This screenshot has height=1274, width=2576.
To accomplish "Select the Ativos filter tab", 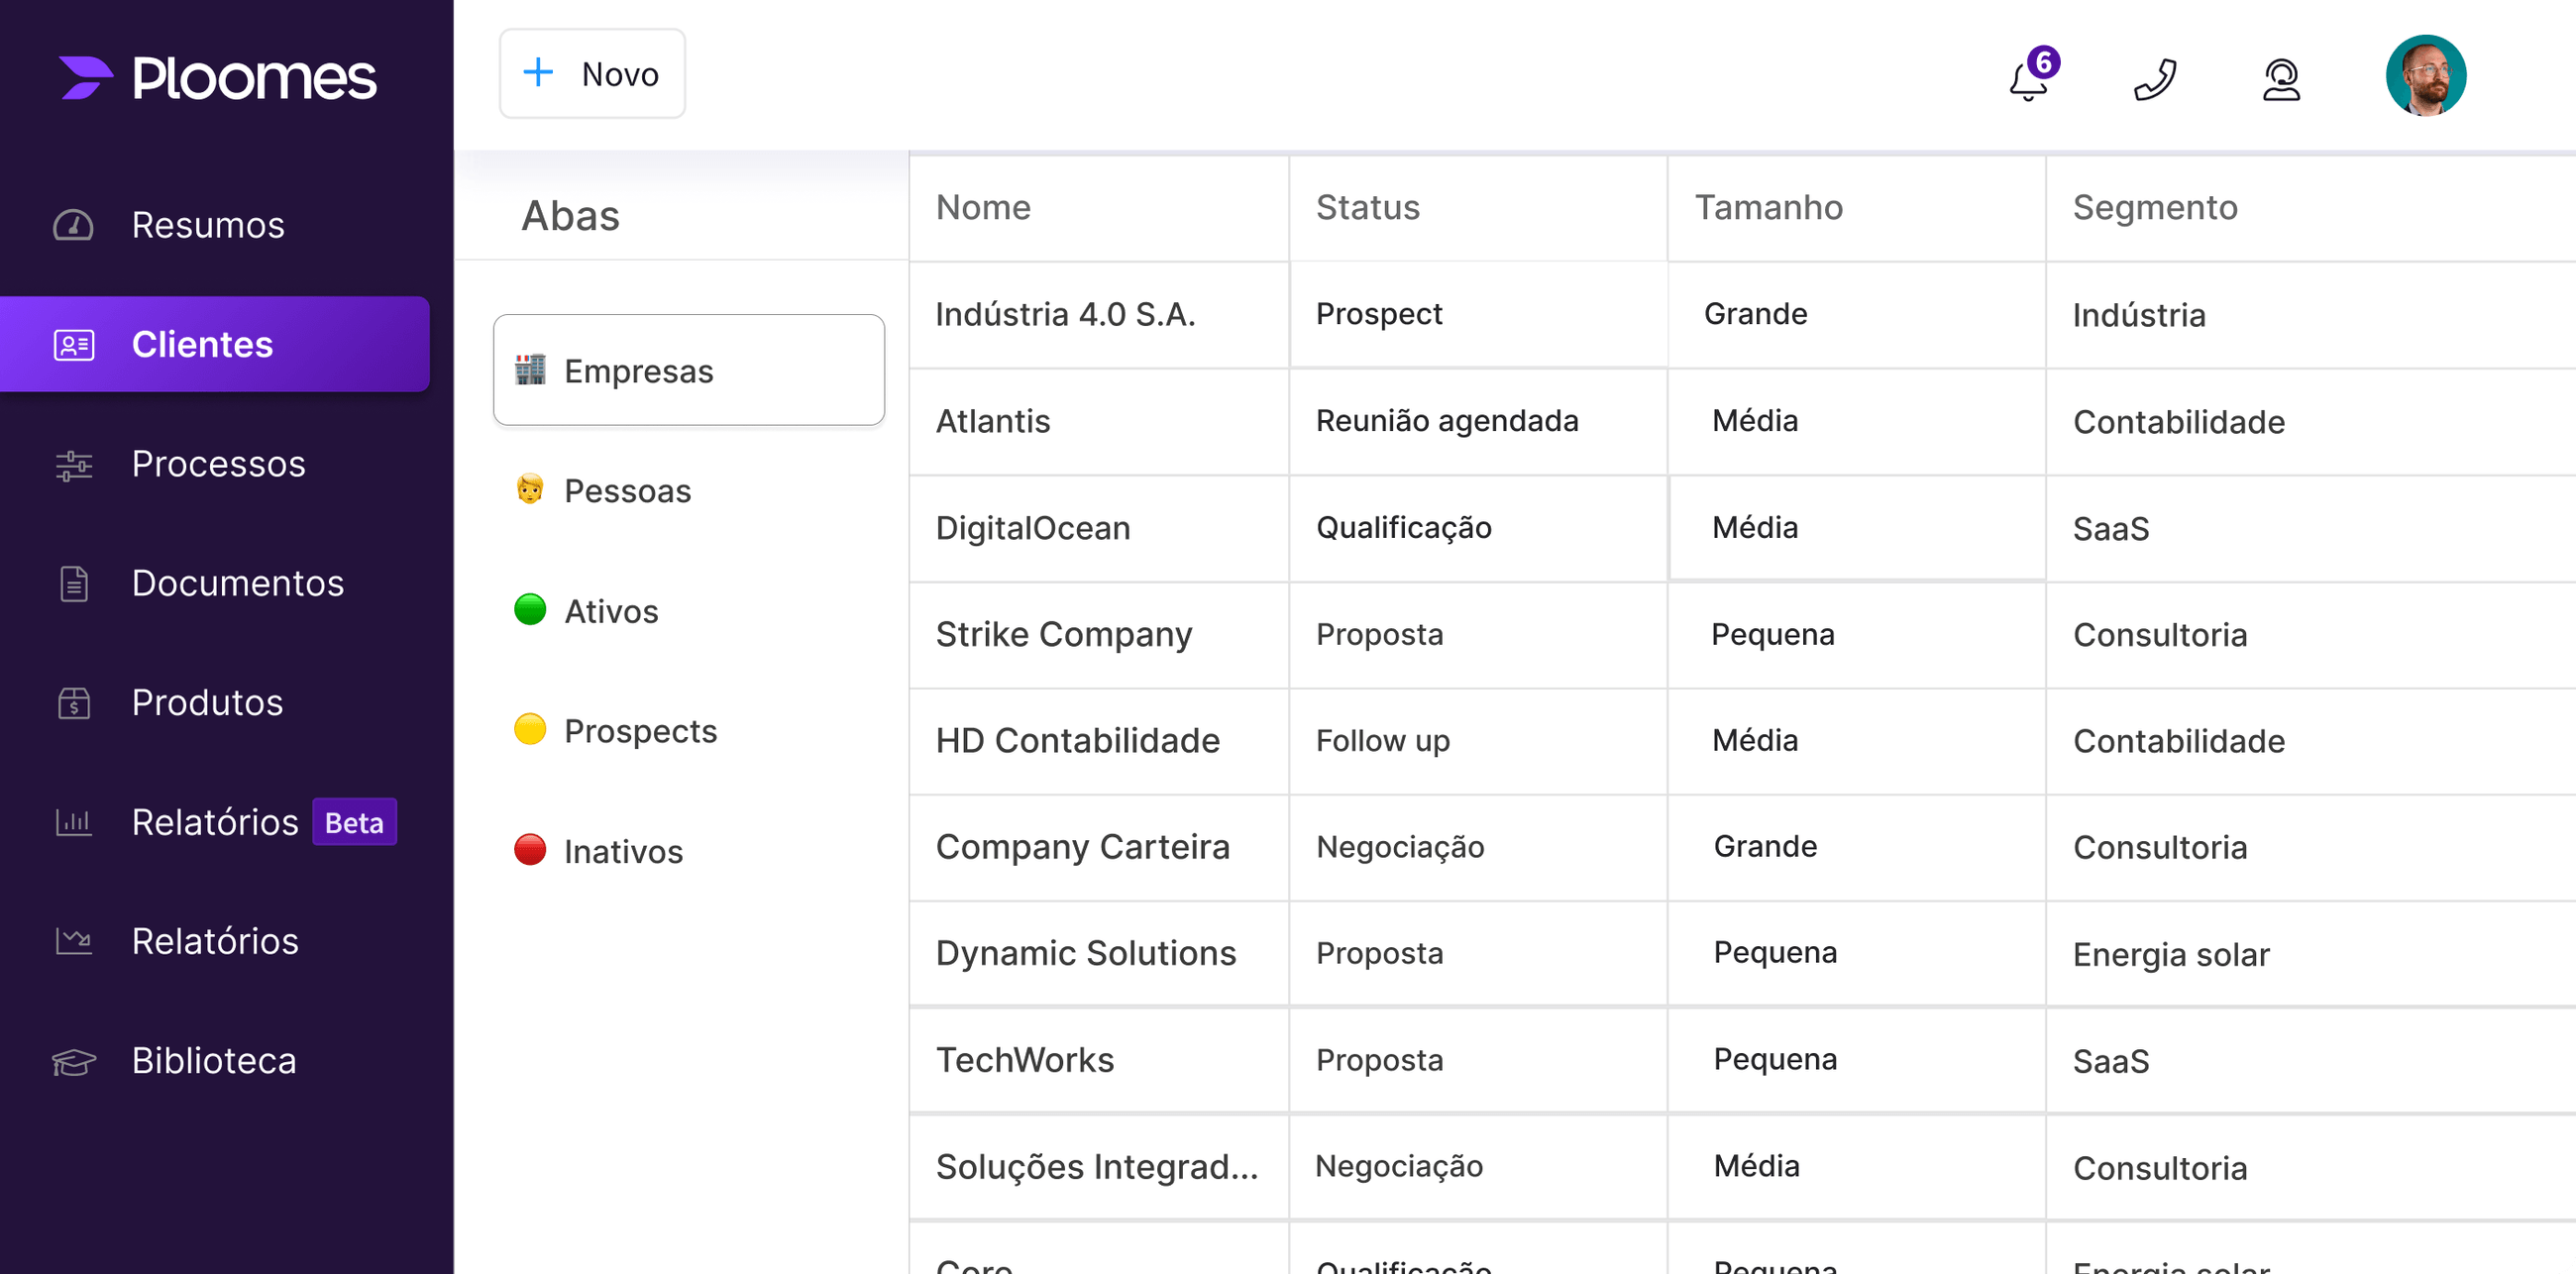I will pos(611,611).
